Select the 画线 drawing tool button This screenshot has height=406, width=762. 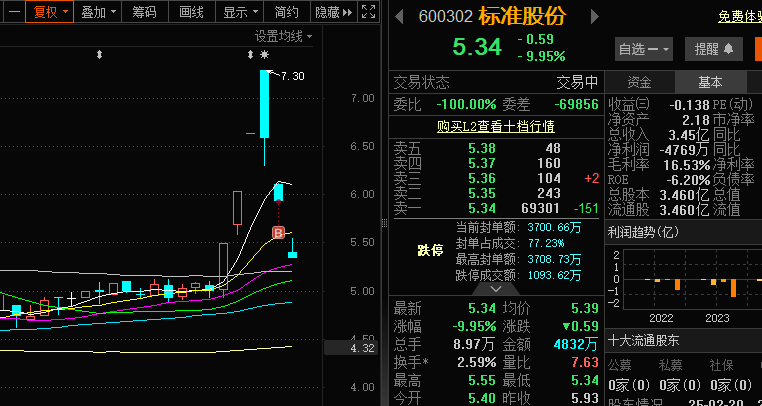(x=191, y=12)
